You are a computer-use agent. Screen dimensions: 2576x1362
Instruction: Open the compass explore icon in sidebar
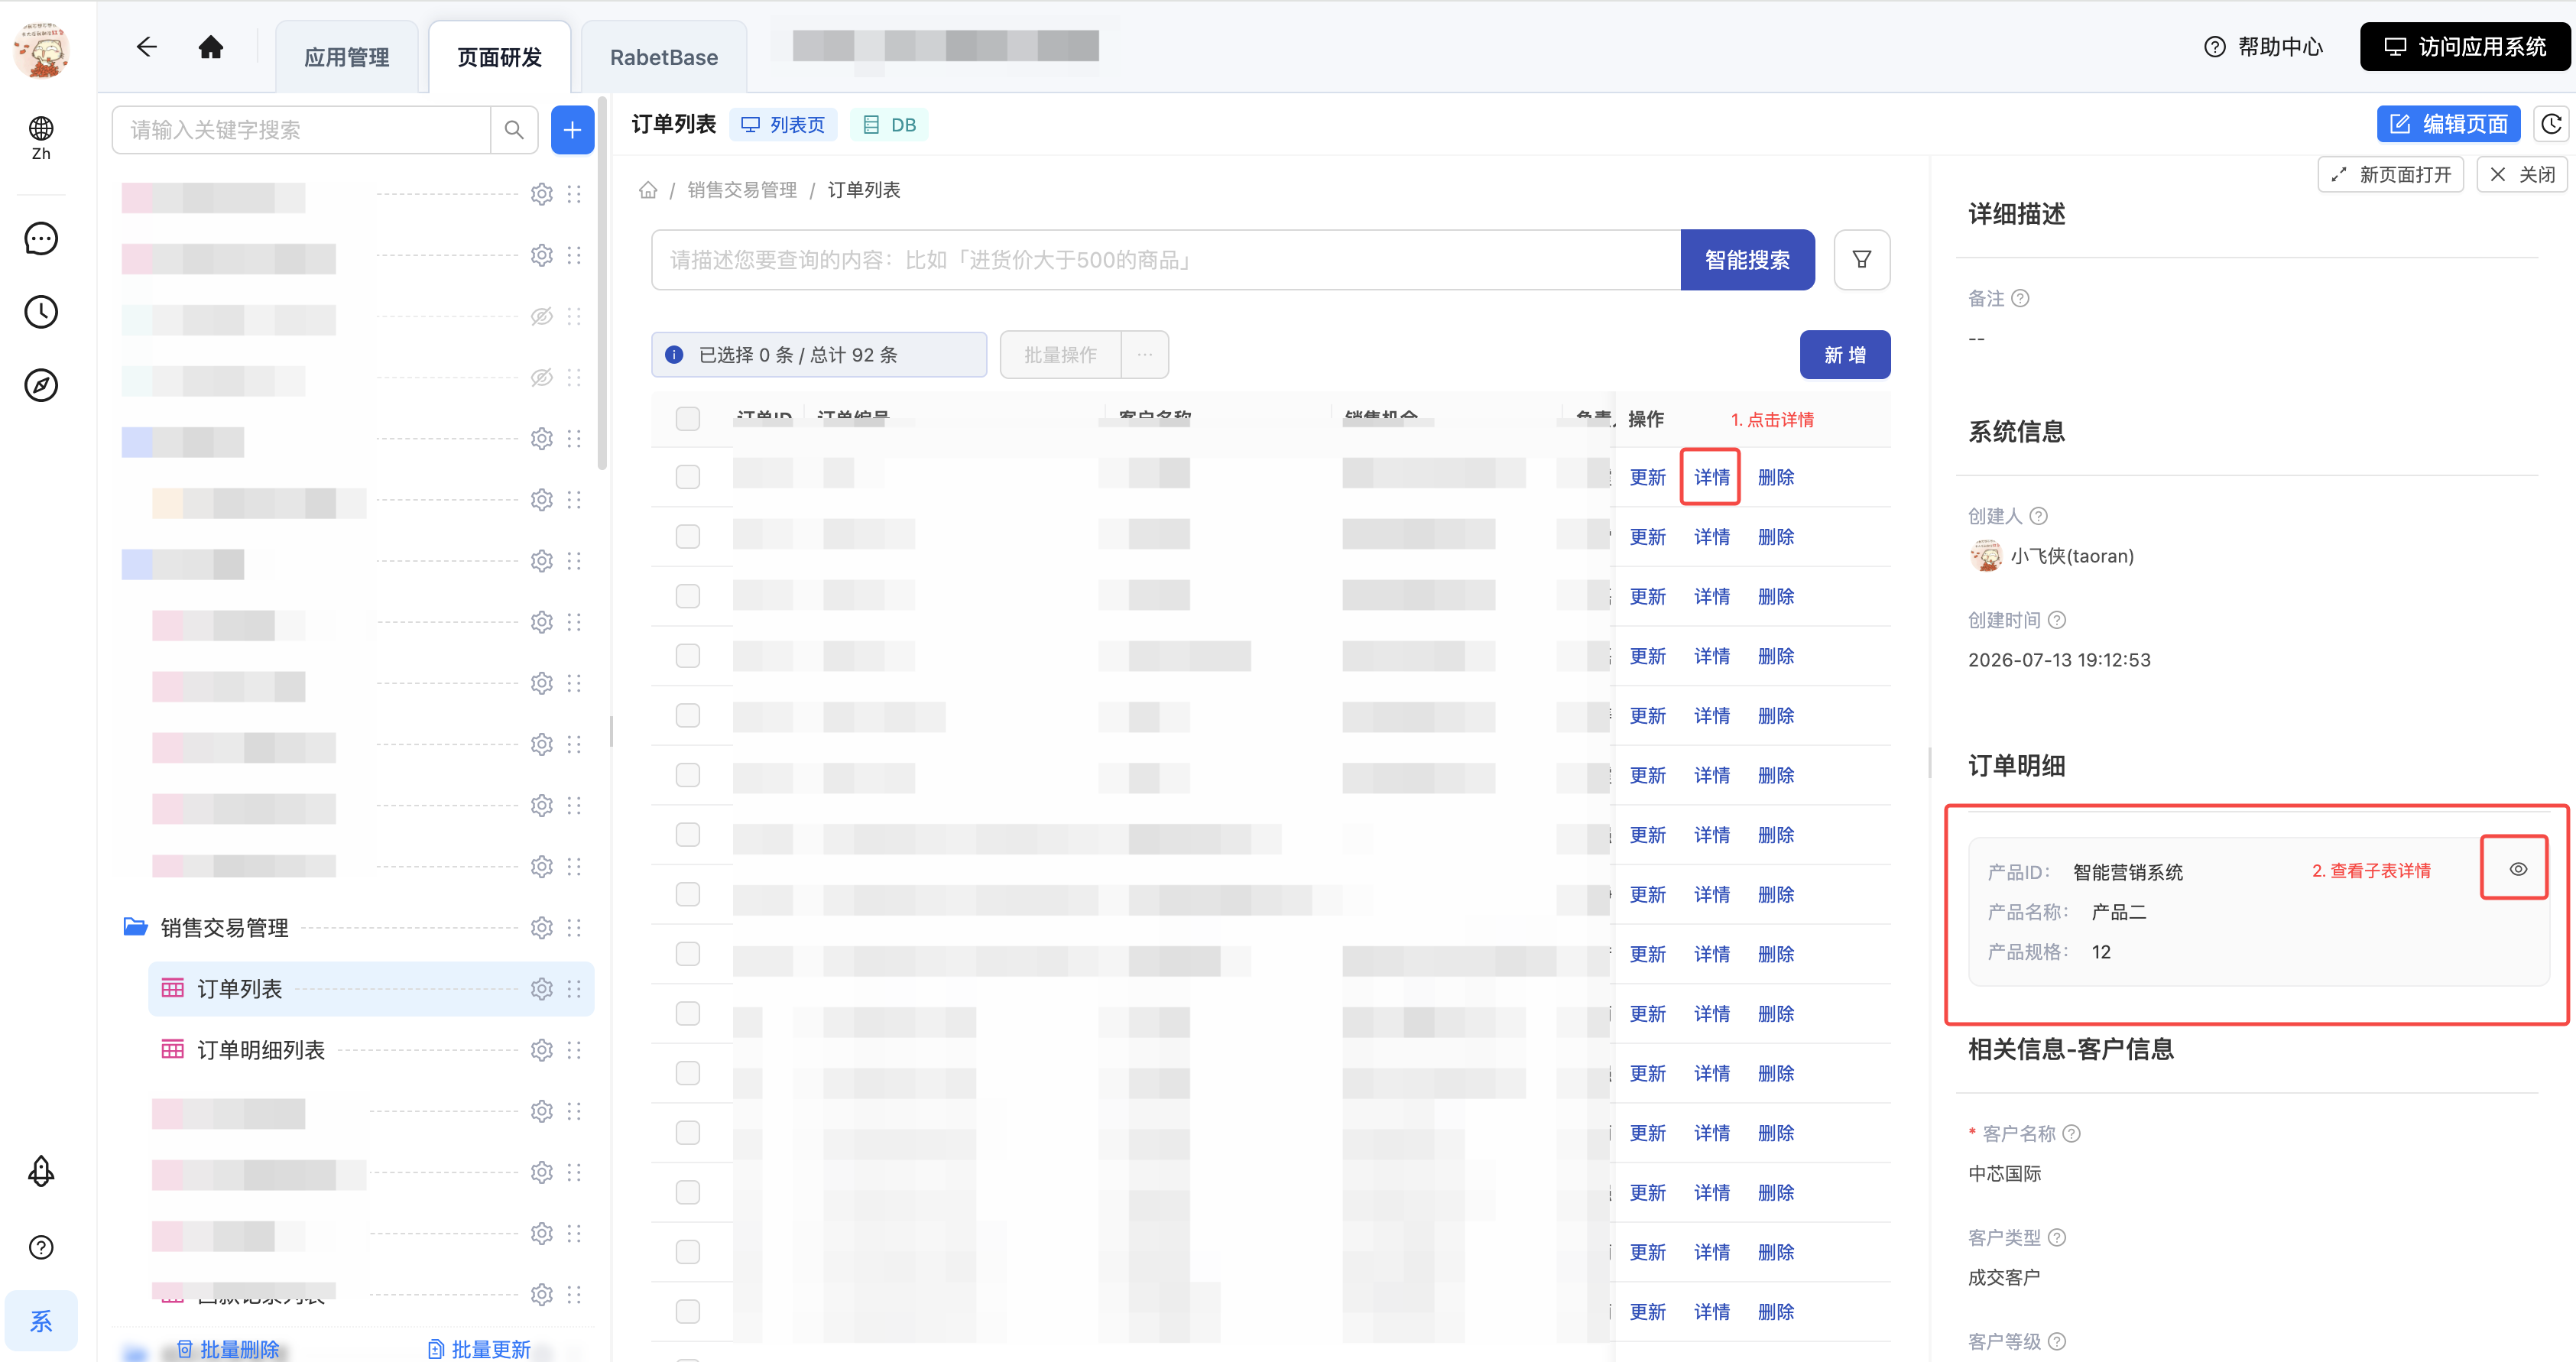[x=41, y=385]
